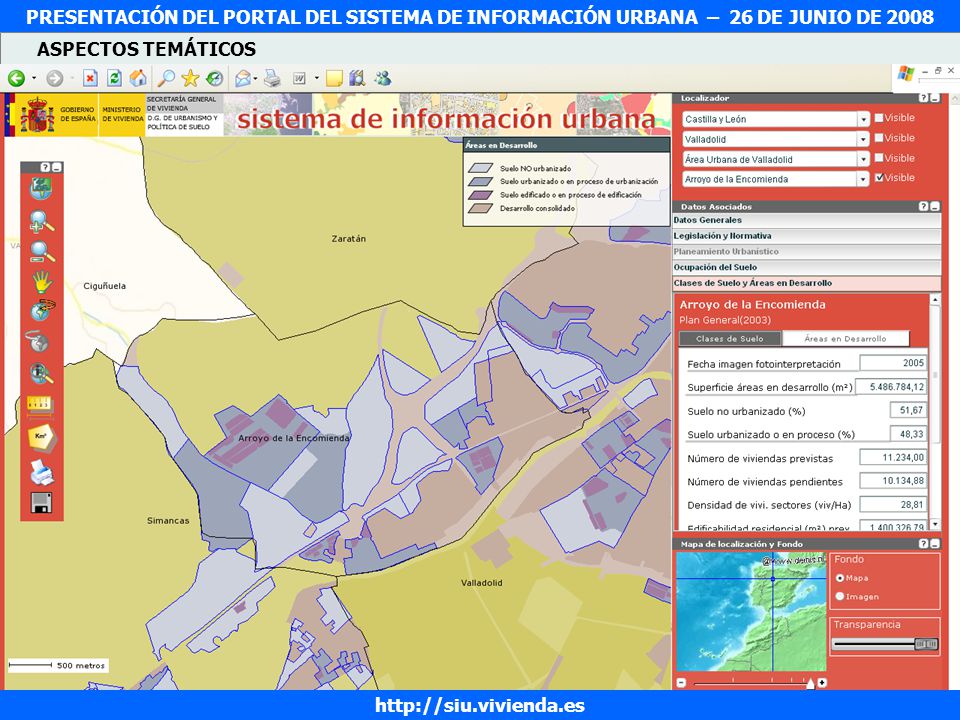Open help for the localization map panel
This screenshot has width=960, height=720.
pyautogui.click(x=924, y=544)
